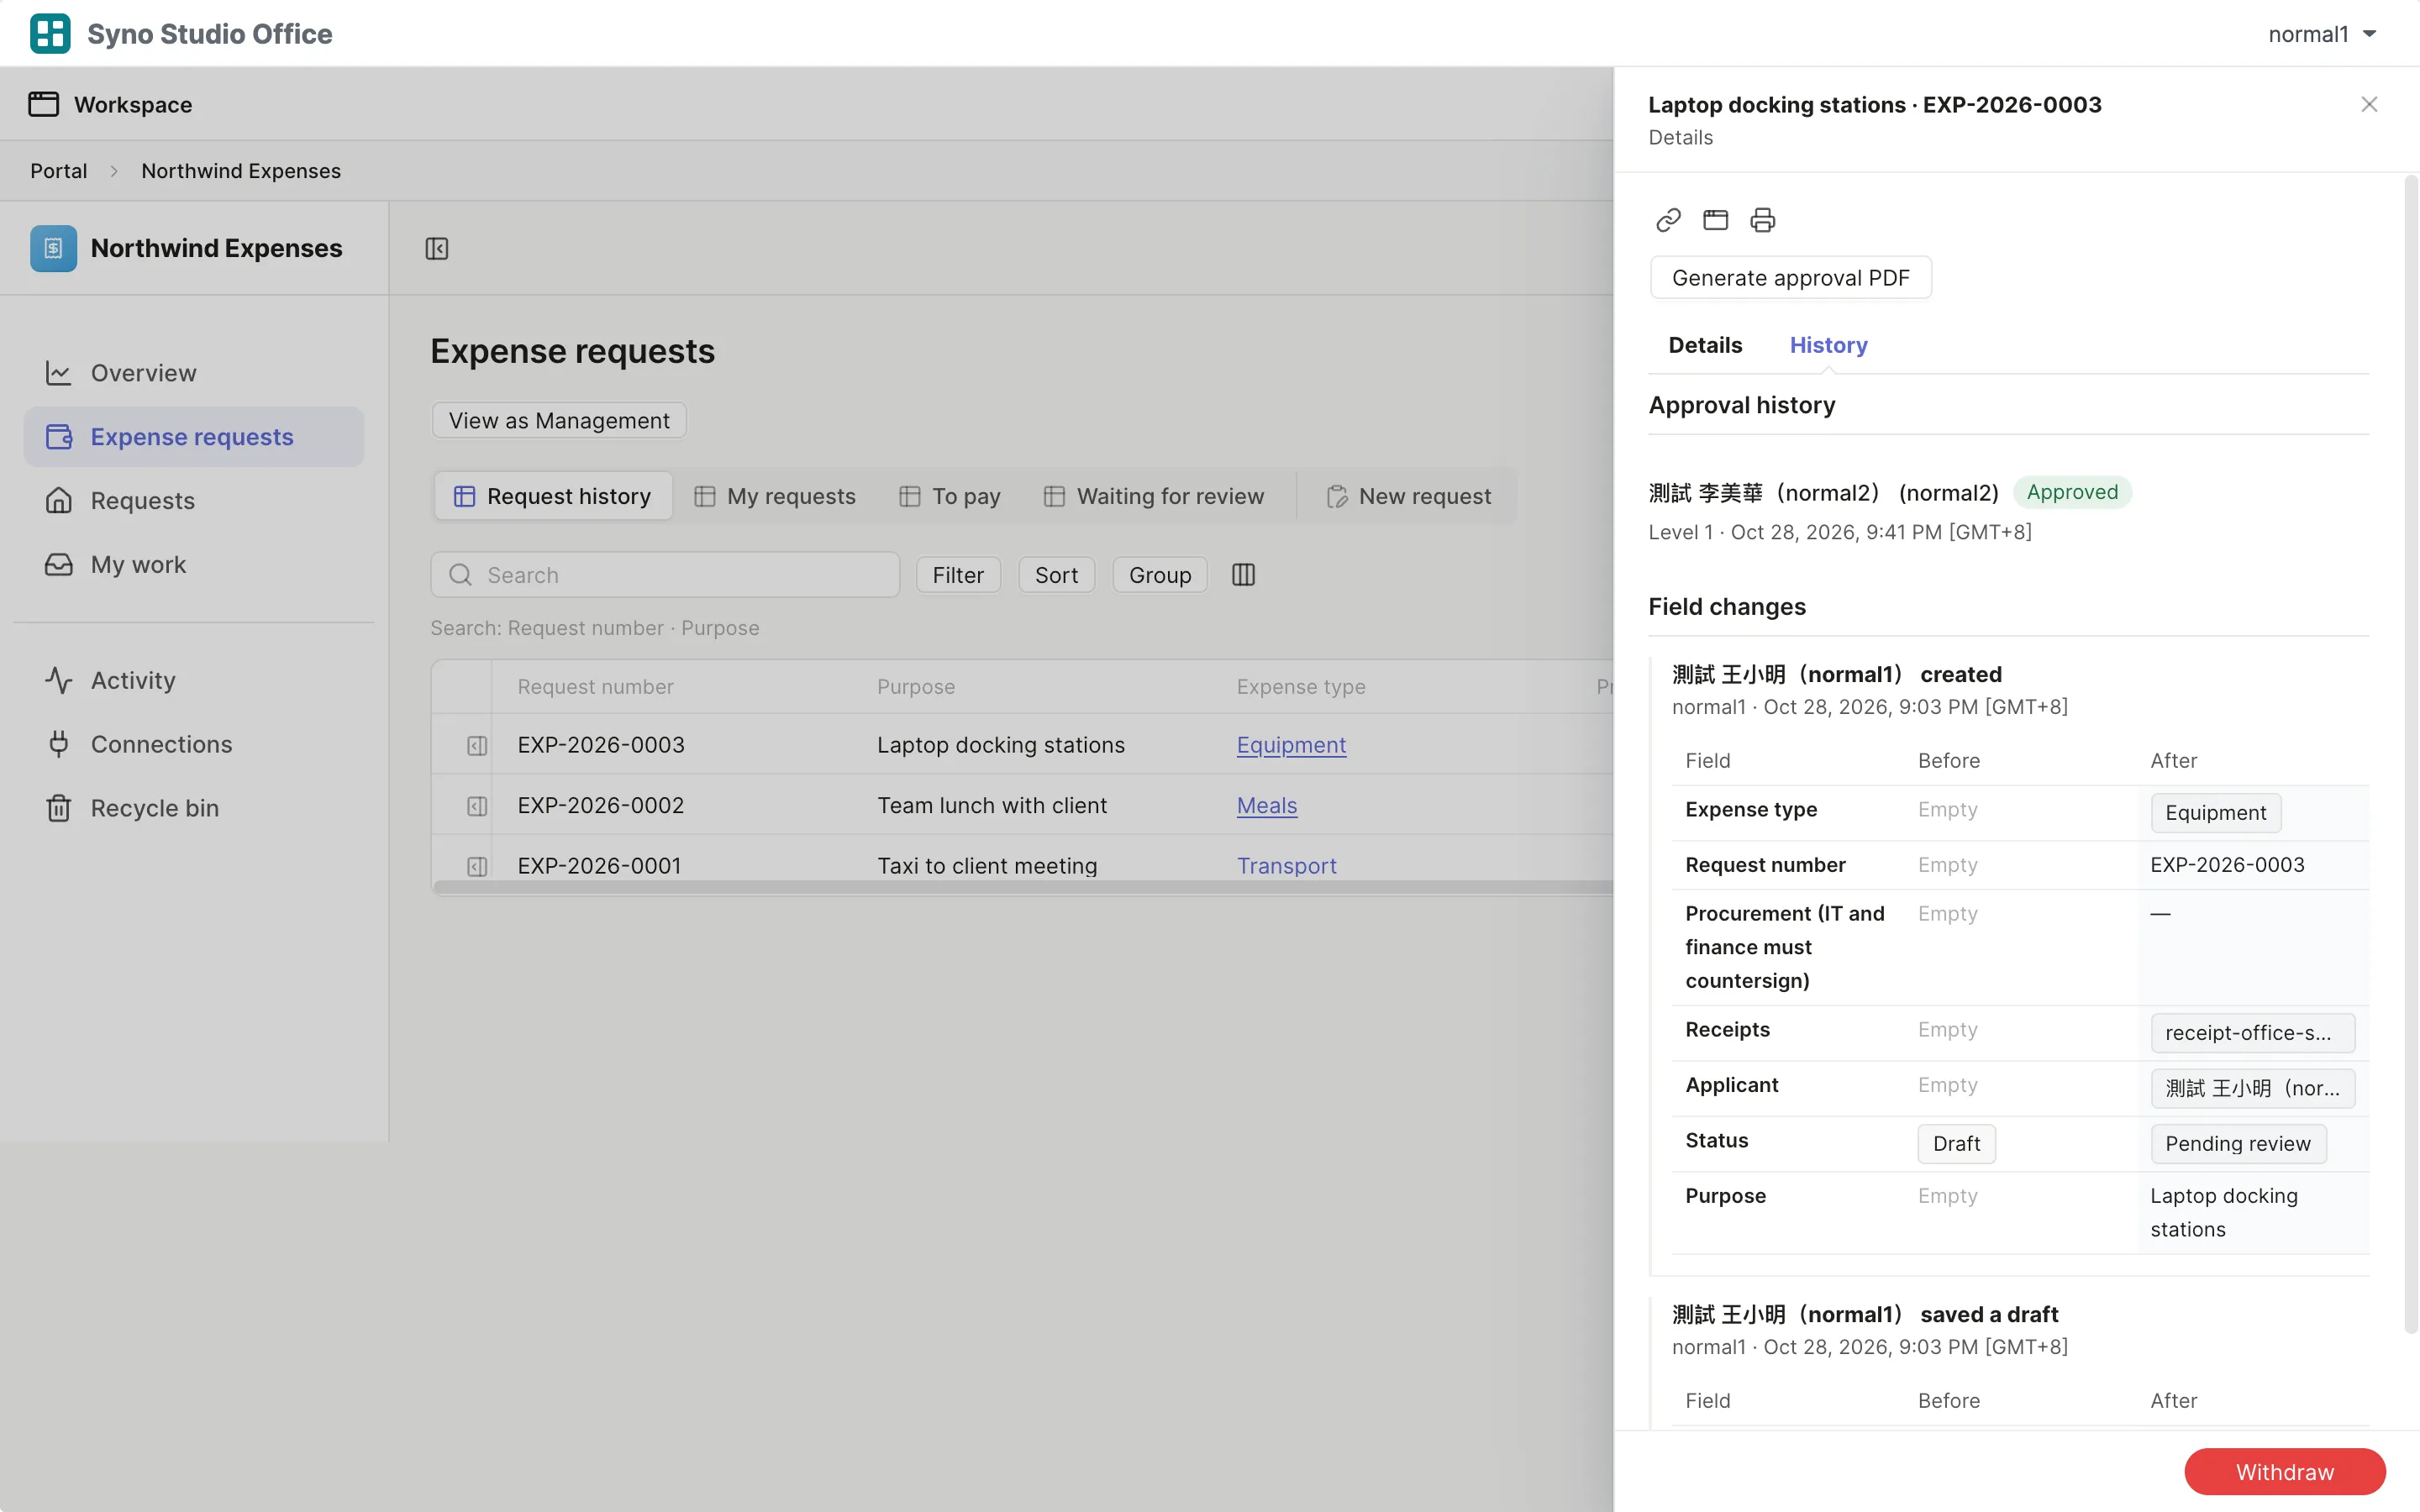Open Activity in the sidebar

194,681
